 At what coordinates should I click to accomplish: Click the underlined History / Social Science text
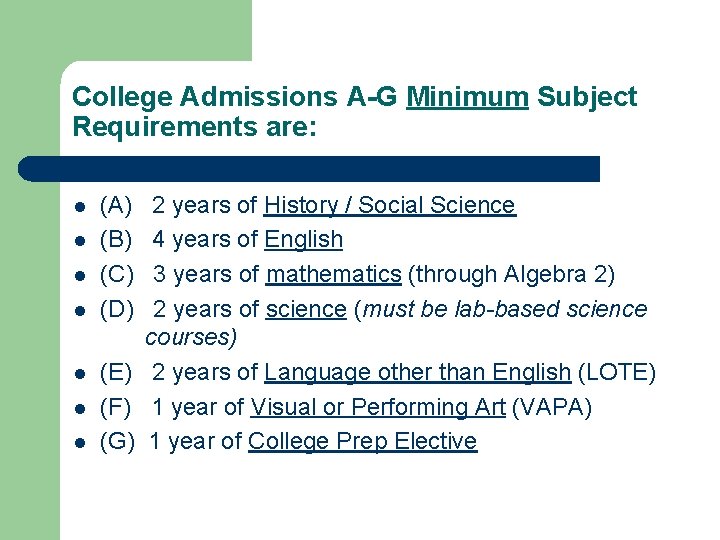point(390,205)
